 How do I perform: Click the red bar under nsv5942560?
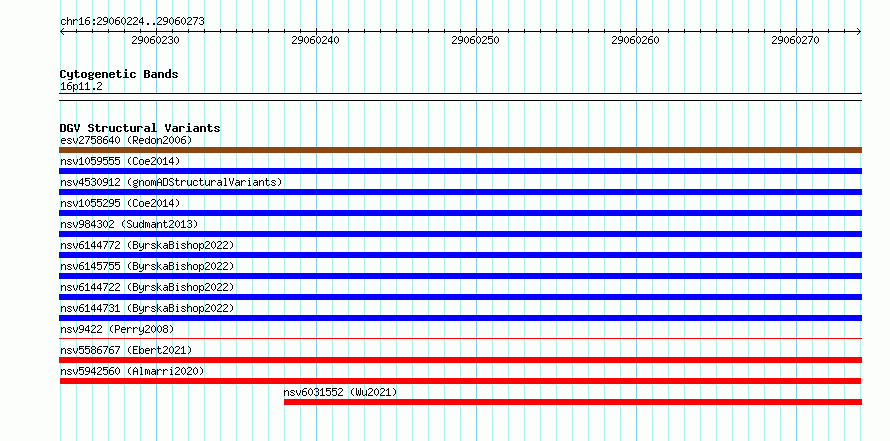(460, 381)
